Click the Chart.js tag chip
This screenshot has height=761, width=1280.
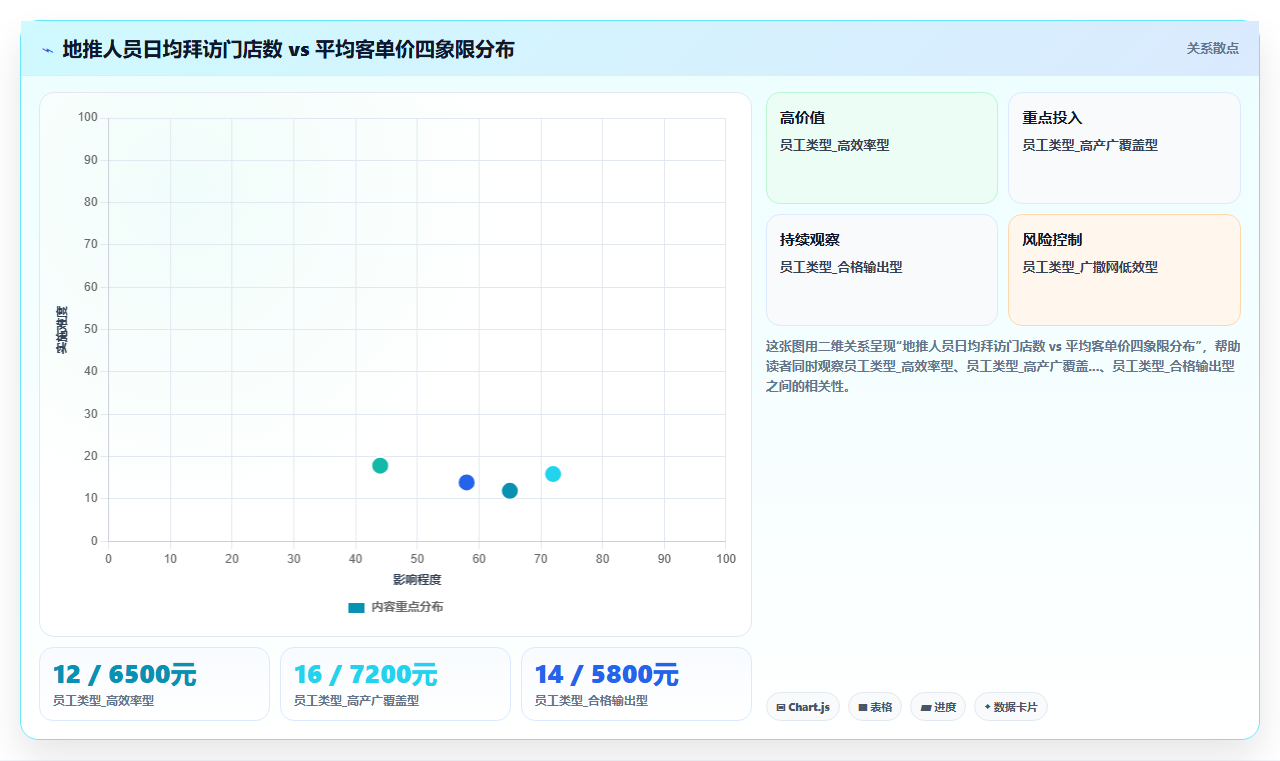pyautogui.click(x=803, y=707)
